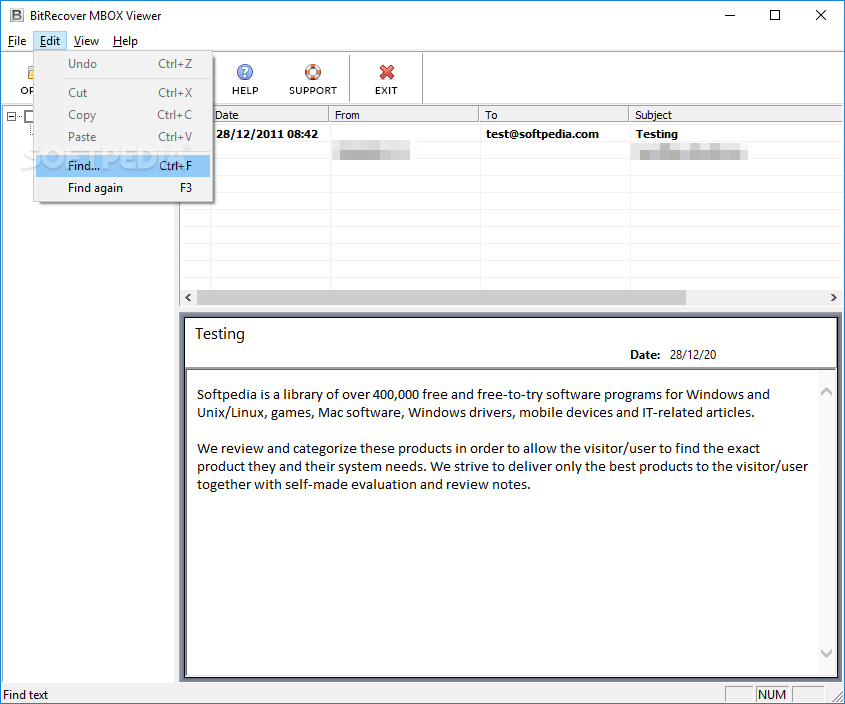Image resolution: width=845 pixels, height=704 pixels.
Task: Close the open Edit menu
Action: point(50,41)
